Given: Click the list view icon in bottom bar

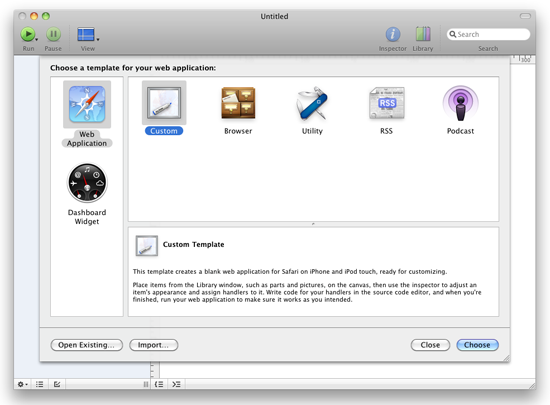Looking at the screenshot, I should [39, 384].
